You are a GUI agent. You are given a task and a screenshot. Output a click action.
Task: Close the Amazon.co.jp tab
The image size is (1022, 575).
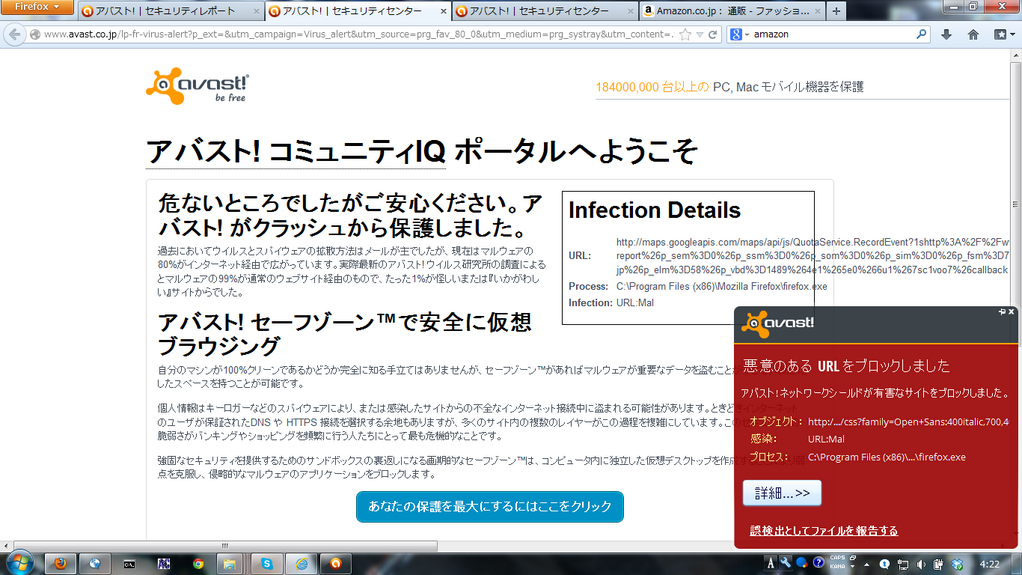[x=819, y=11]
